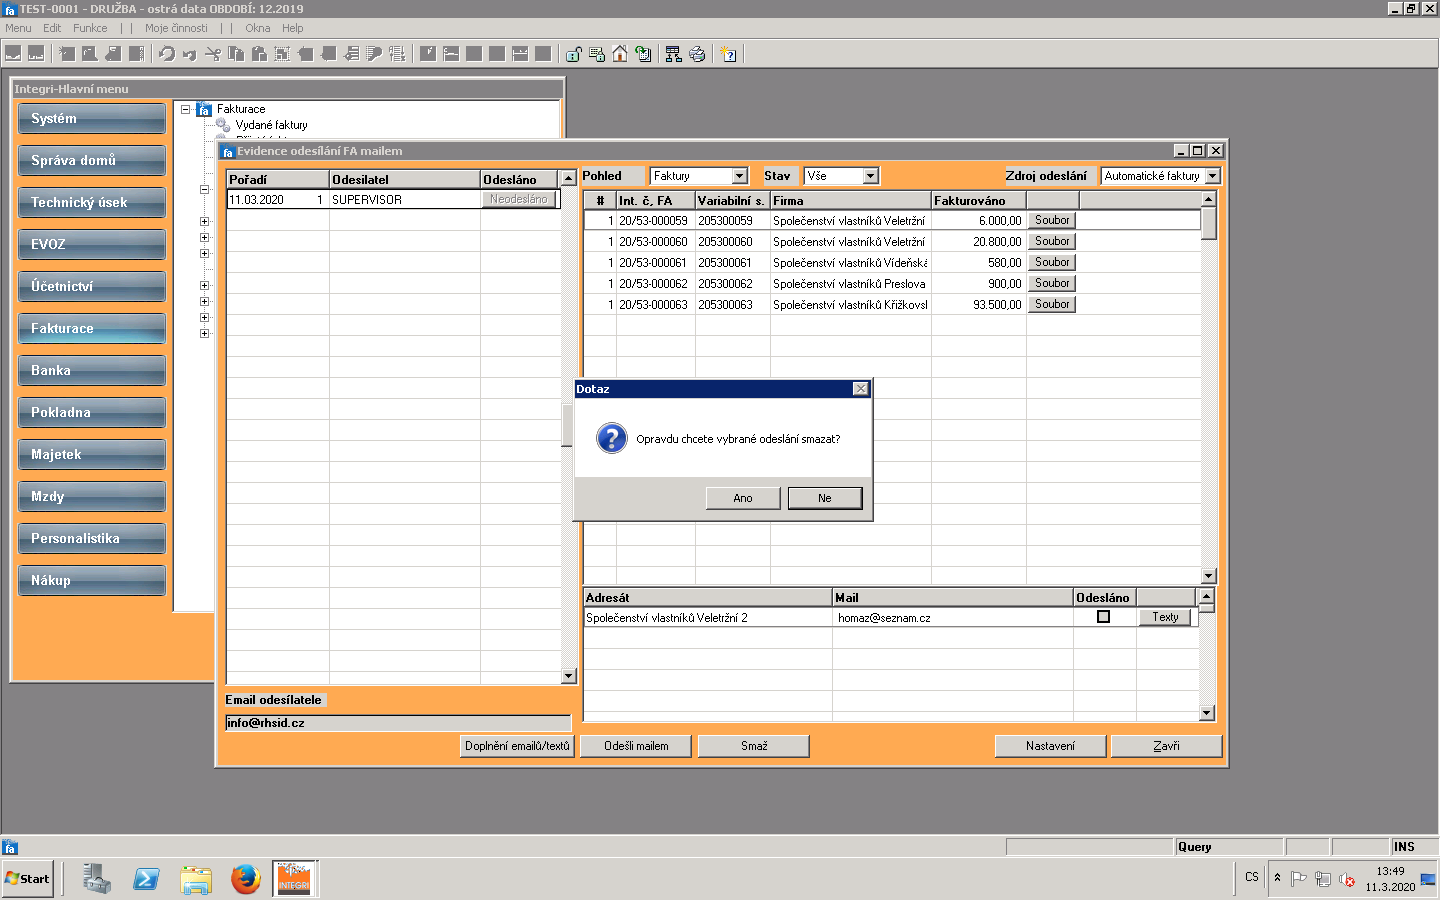Click the down arrow of invoice list scrollbar
Viewport: 1440px width, 900px height.
point(1208,576)
